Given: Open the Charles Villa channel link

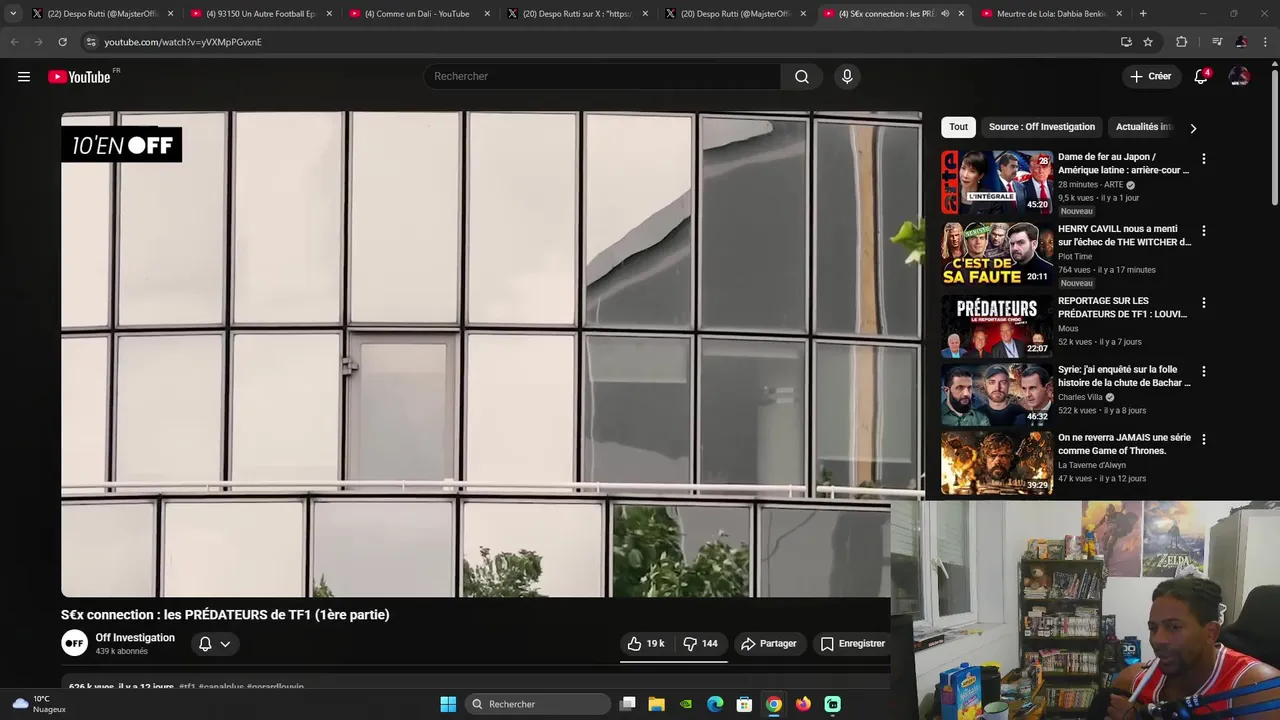Looking at the screenshot, I should coord(1080,397).
